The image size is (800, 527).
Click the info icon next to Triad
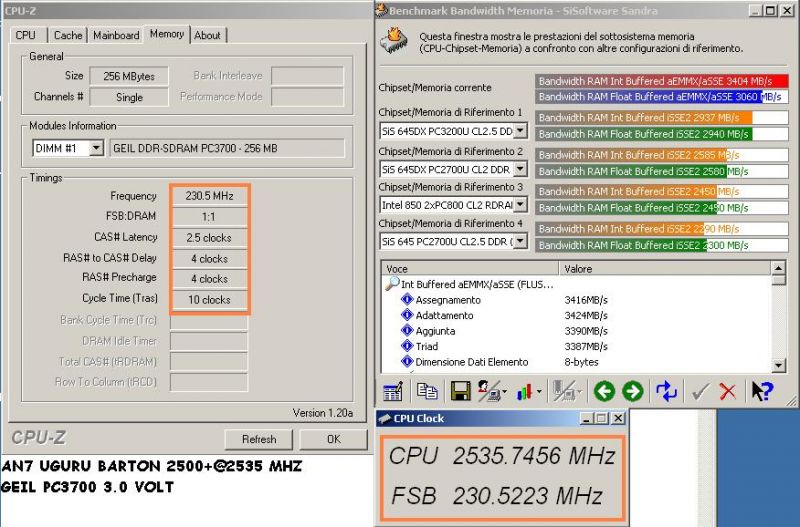click(407, 346)
